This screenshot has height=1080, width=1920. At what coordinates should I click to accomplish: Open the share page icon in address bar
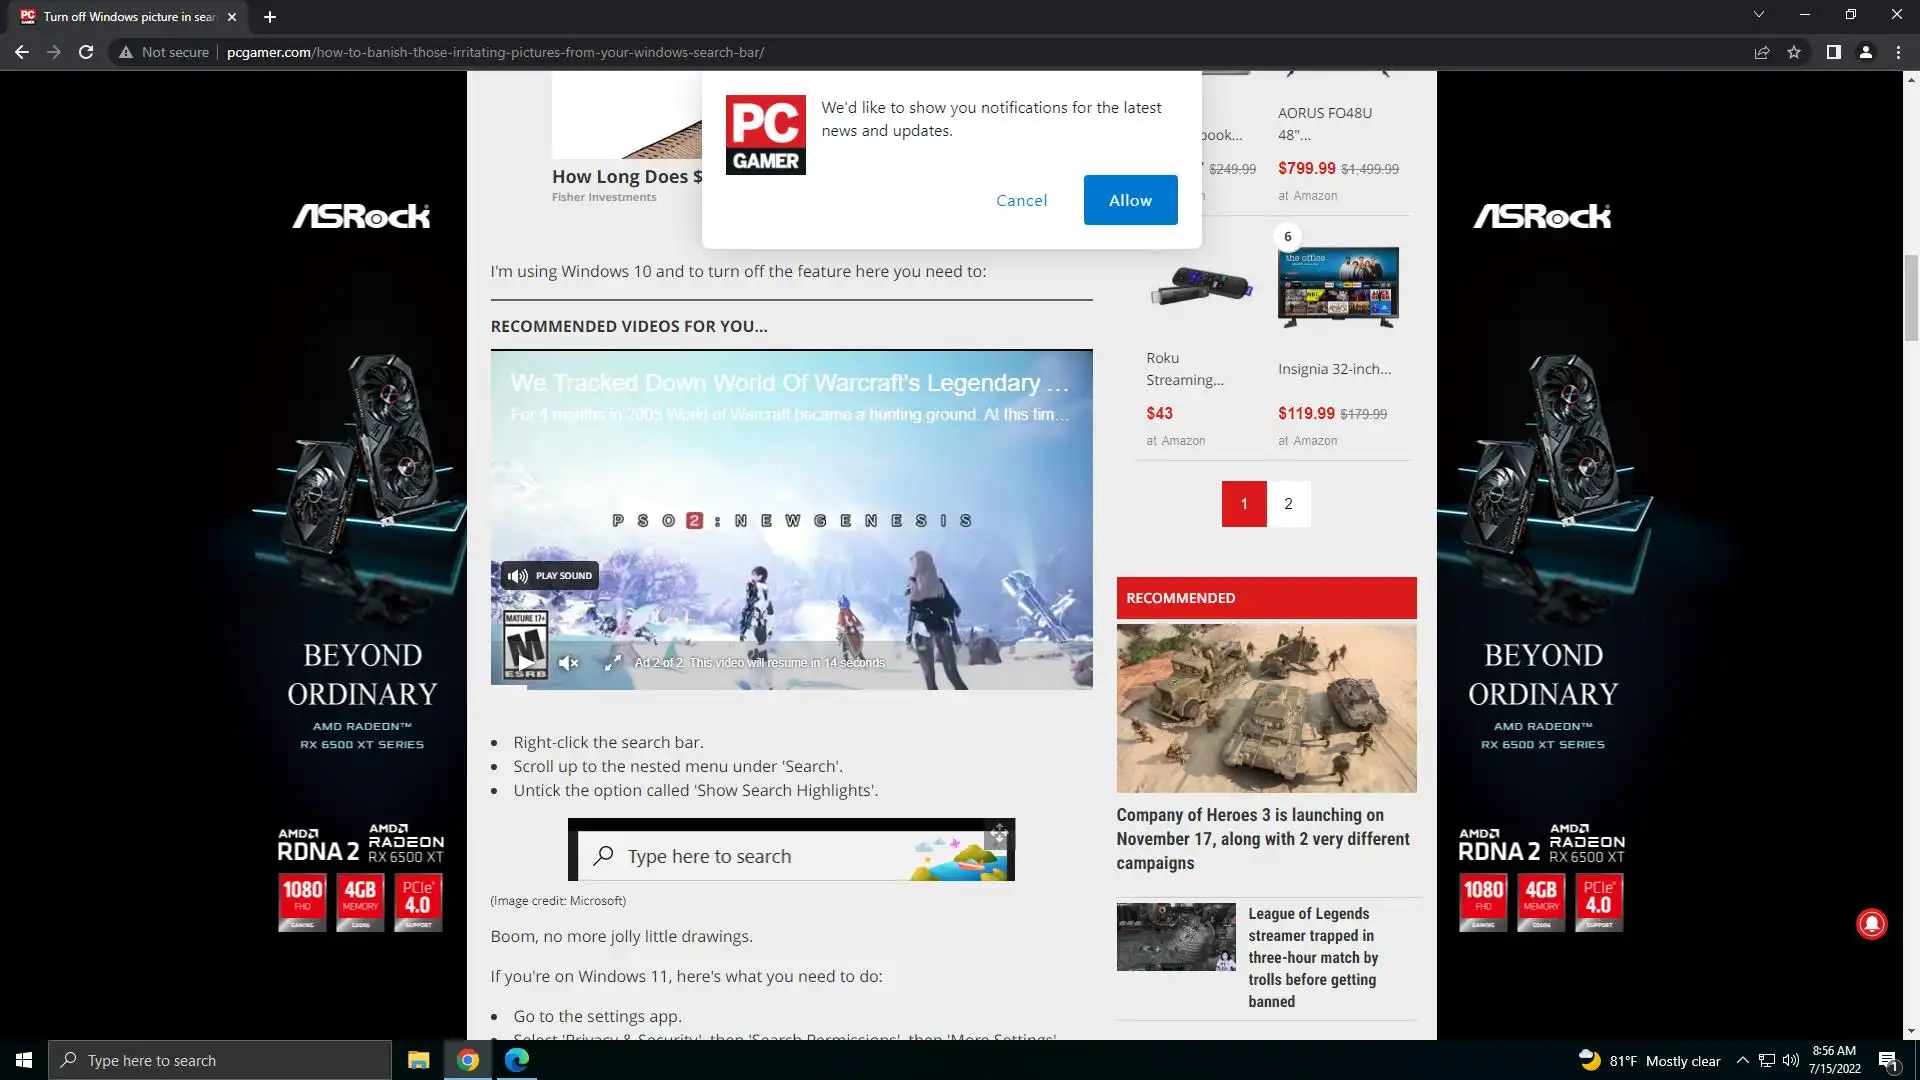pos(1762,52)
